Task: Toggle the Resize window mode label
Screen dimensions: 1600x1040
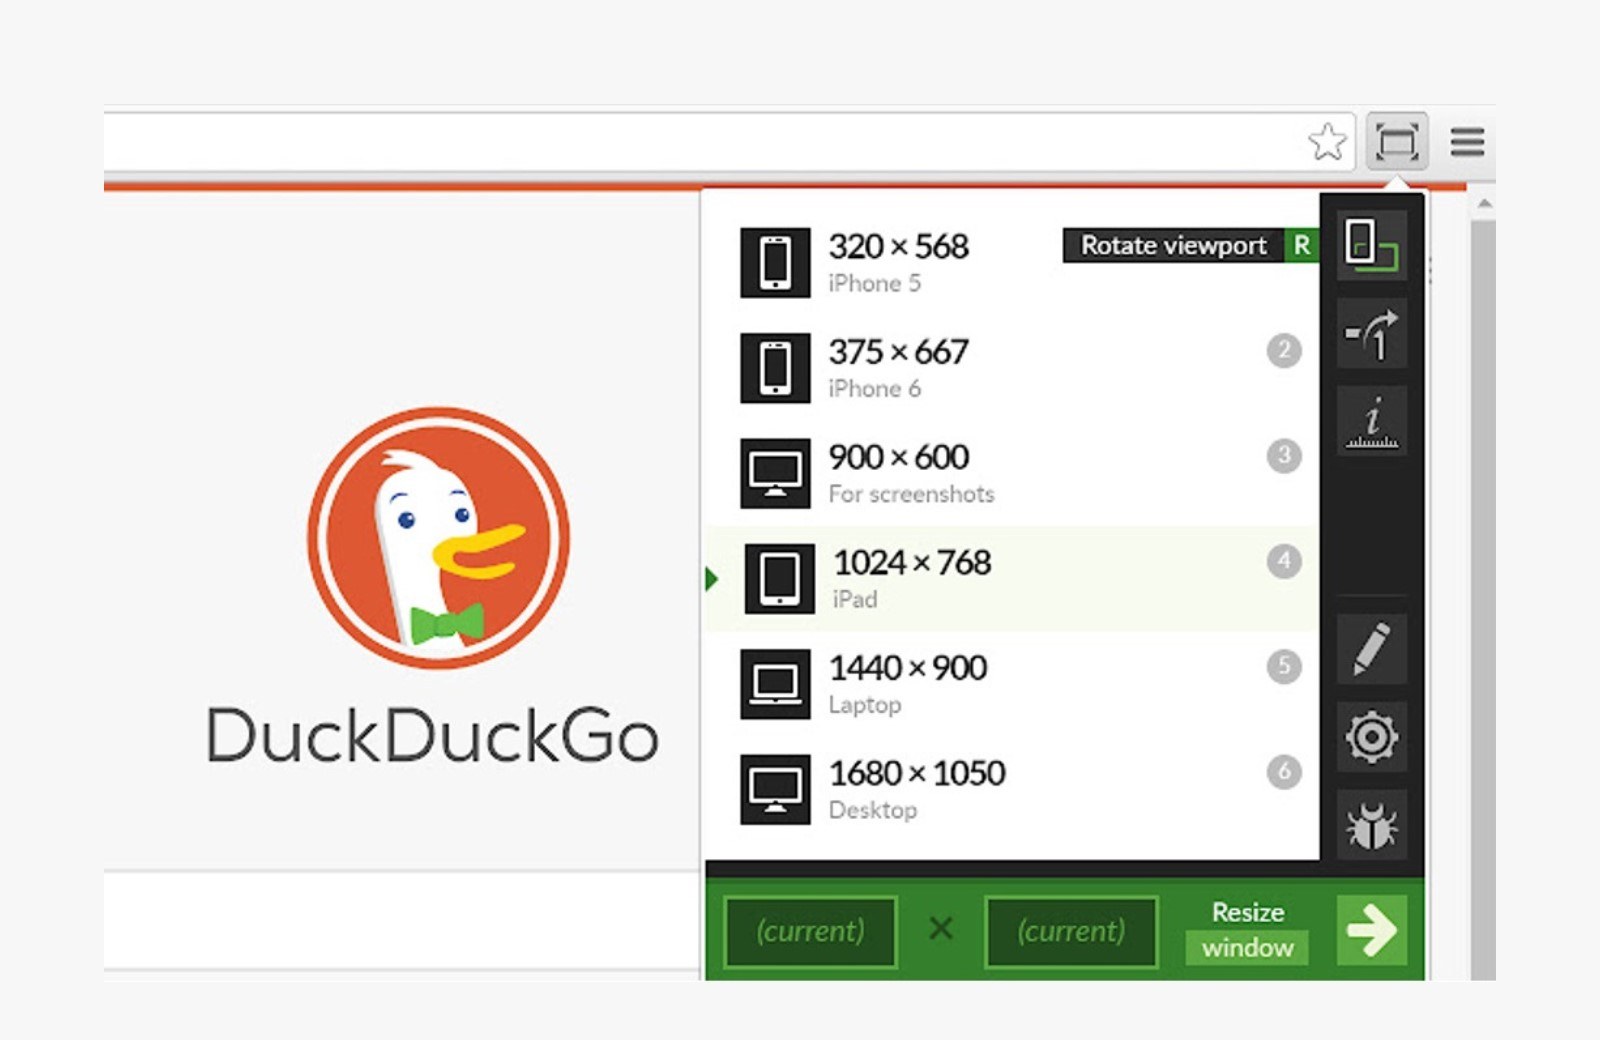Action: 1247,947
